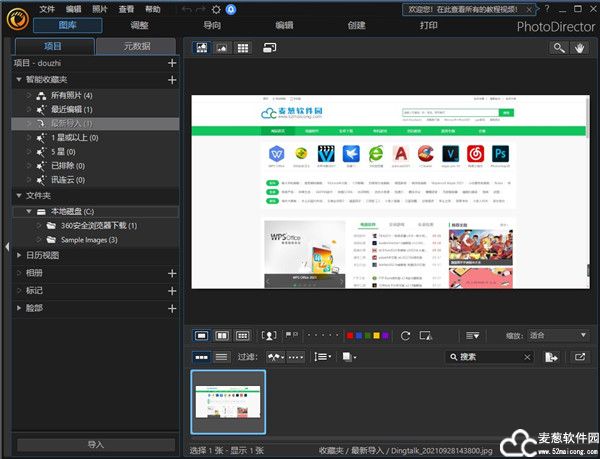The width and height of the screenshot is (600, 459).
Task: Click the face tagging icon
Action: pyautogui.click(x=269, y=335)
